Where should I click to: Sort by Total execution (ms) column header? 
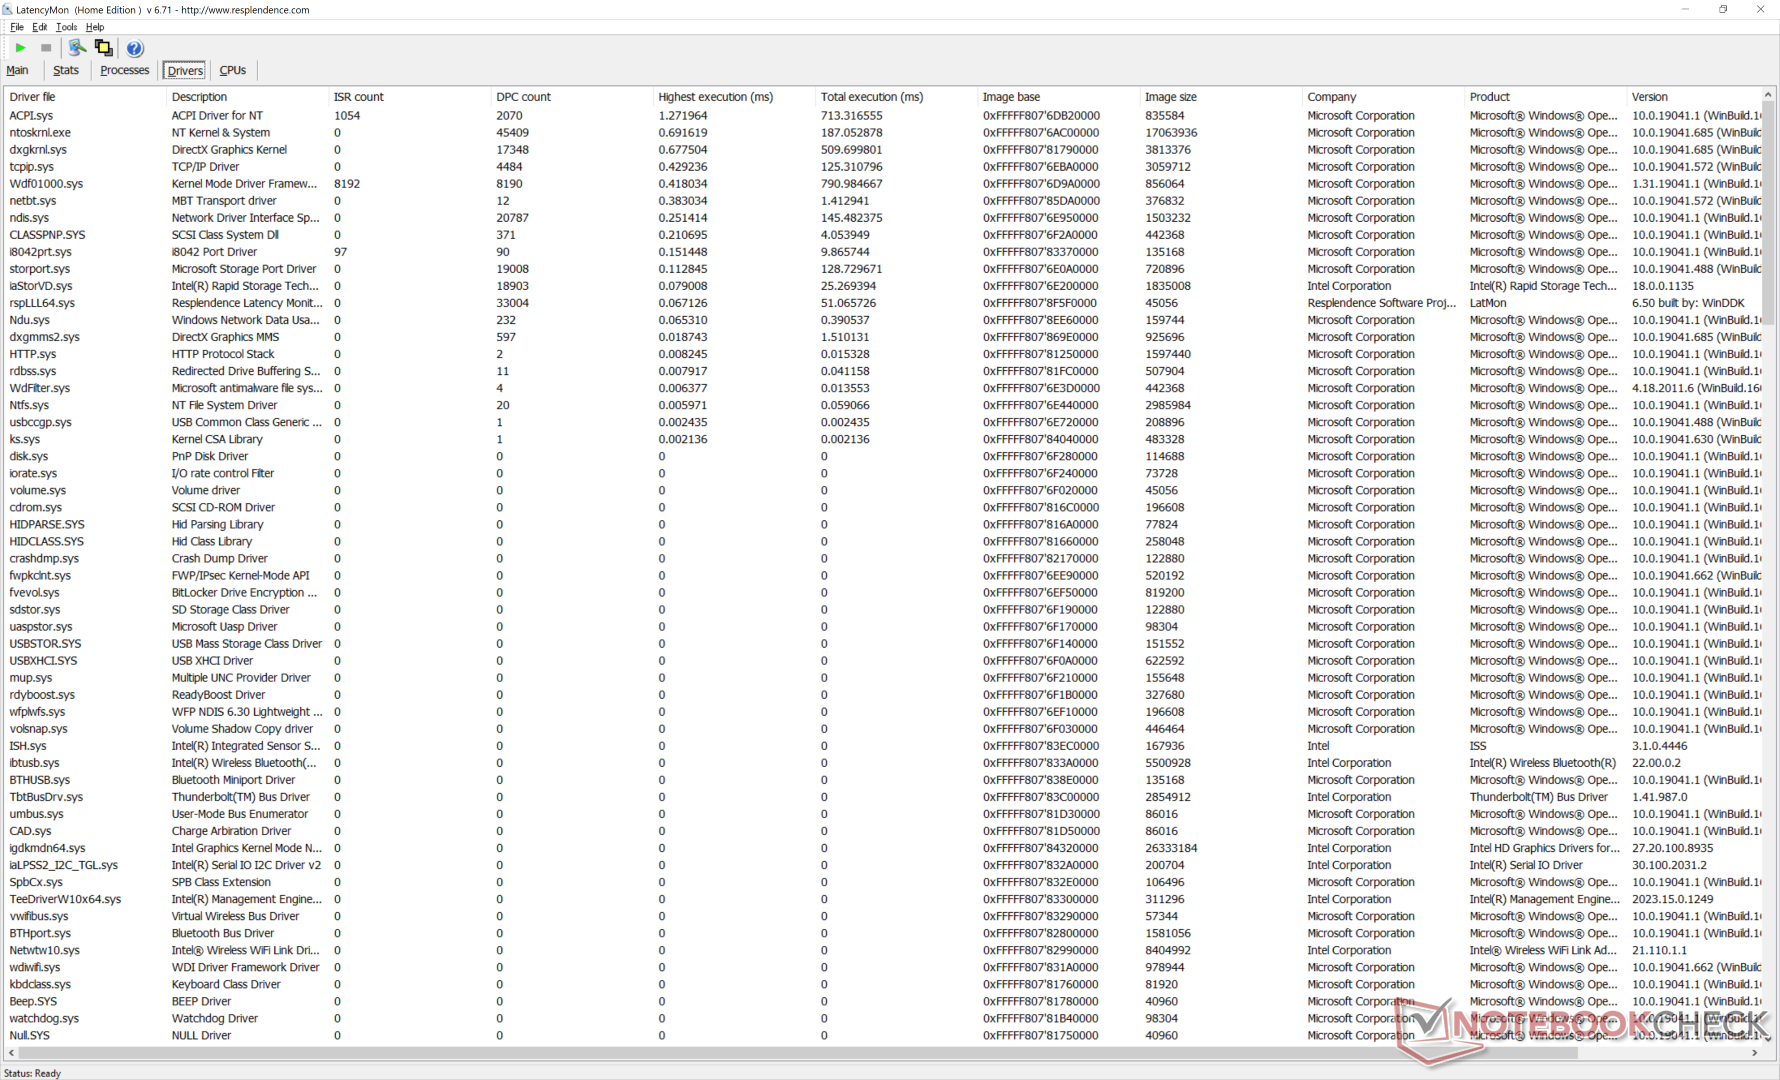(897, 97)
